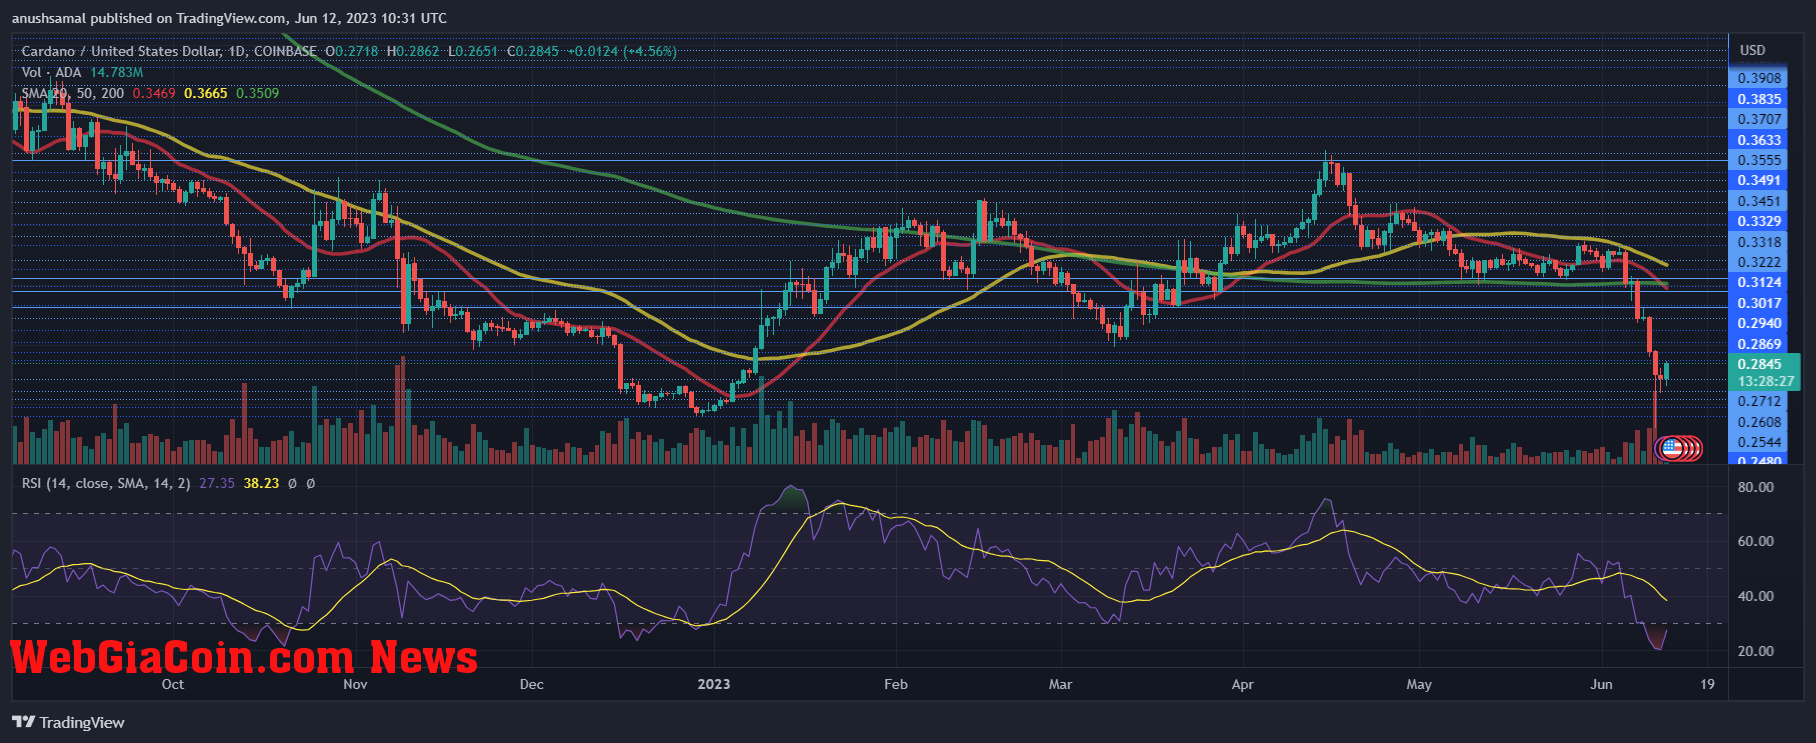Click the 0.3124 price level label

click(1759, 282)
